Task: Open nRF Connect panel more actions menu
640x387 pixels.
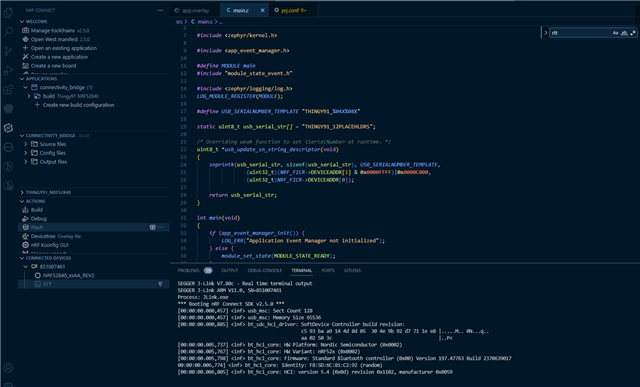Action: pos(160,10)
